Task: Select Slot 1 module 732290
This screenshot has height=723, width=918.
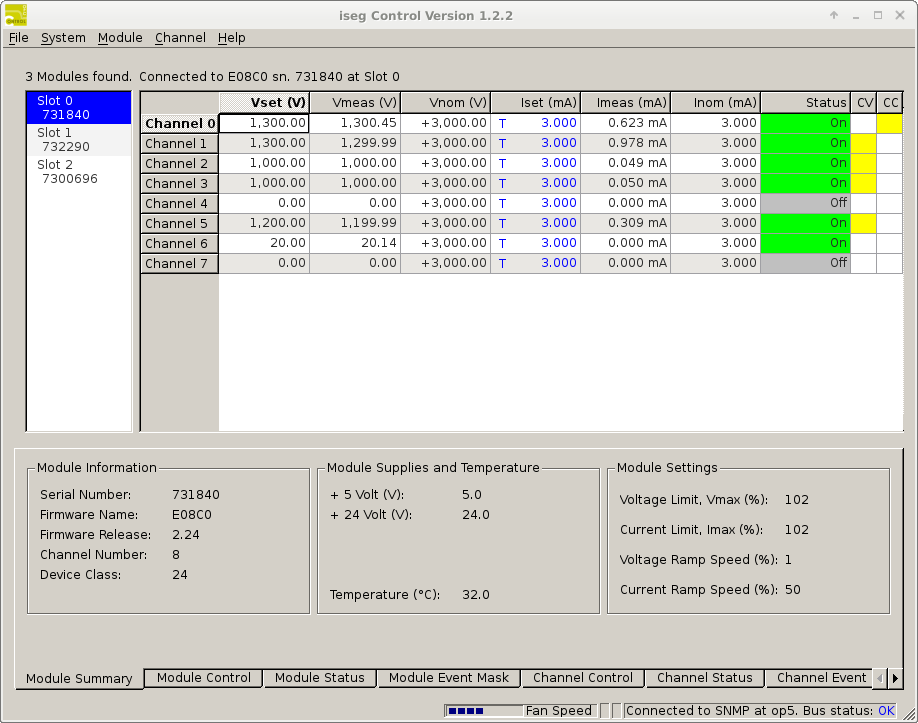Action: point(79,140)
